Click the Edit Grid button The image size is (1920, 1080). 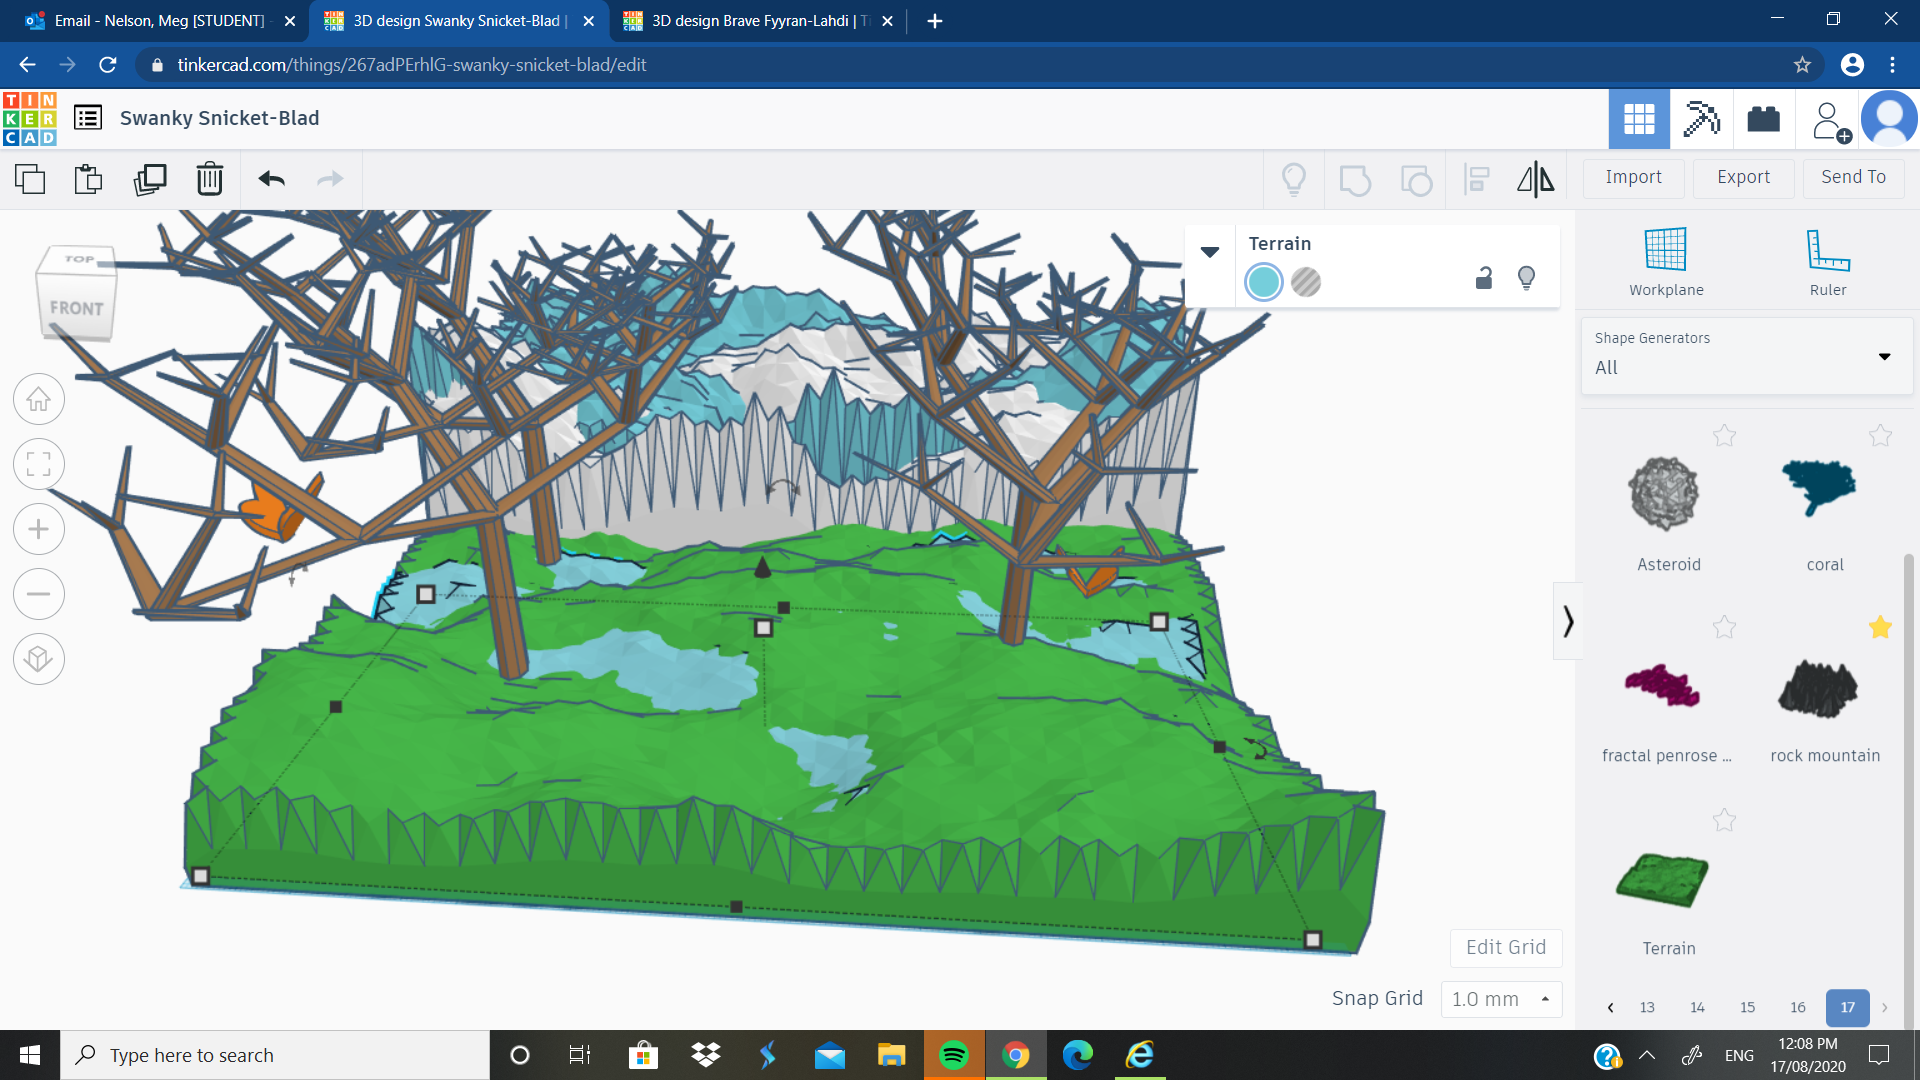click(x=1505, y=947)
